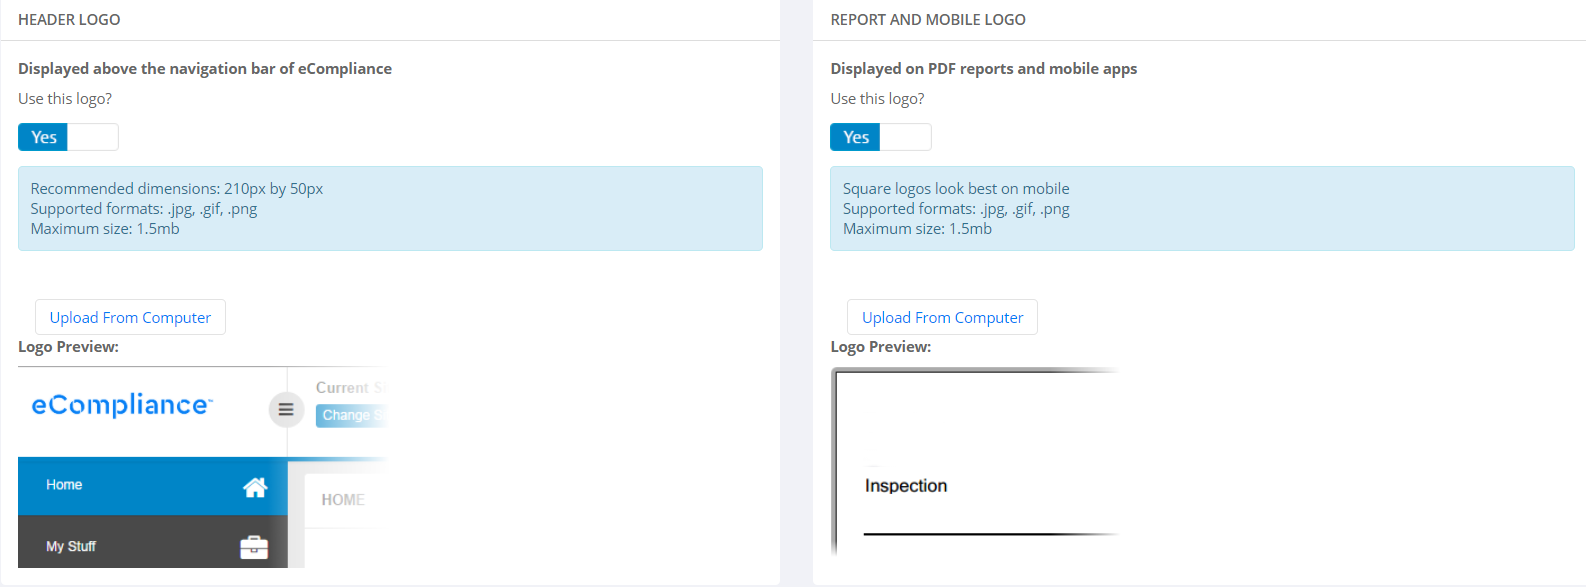Click the blue Change button in the header preview

pyautogui.click(x=351, y=415)
